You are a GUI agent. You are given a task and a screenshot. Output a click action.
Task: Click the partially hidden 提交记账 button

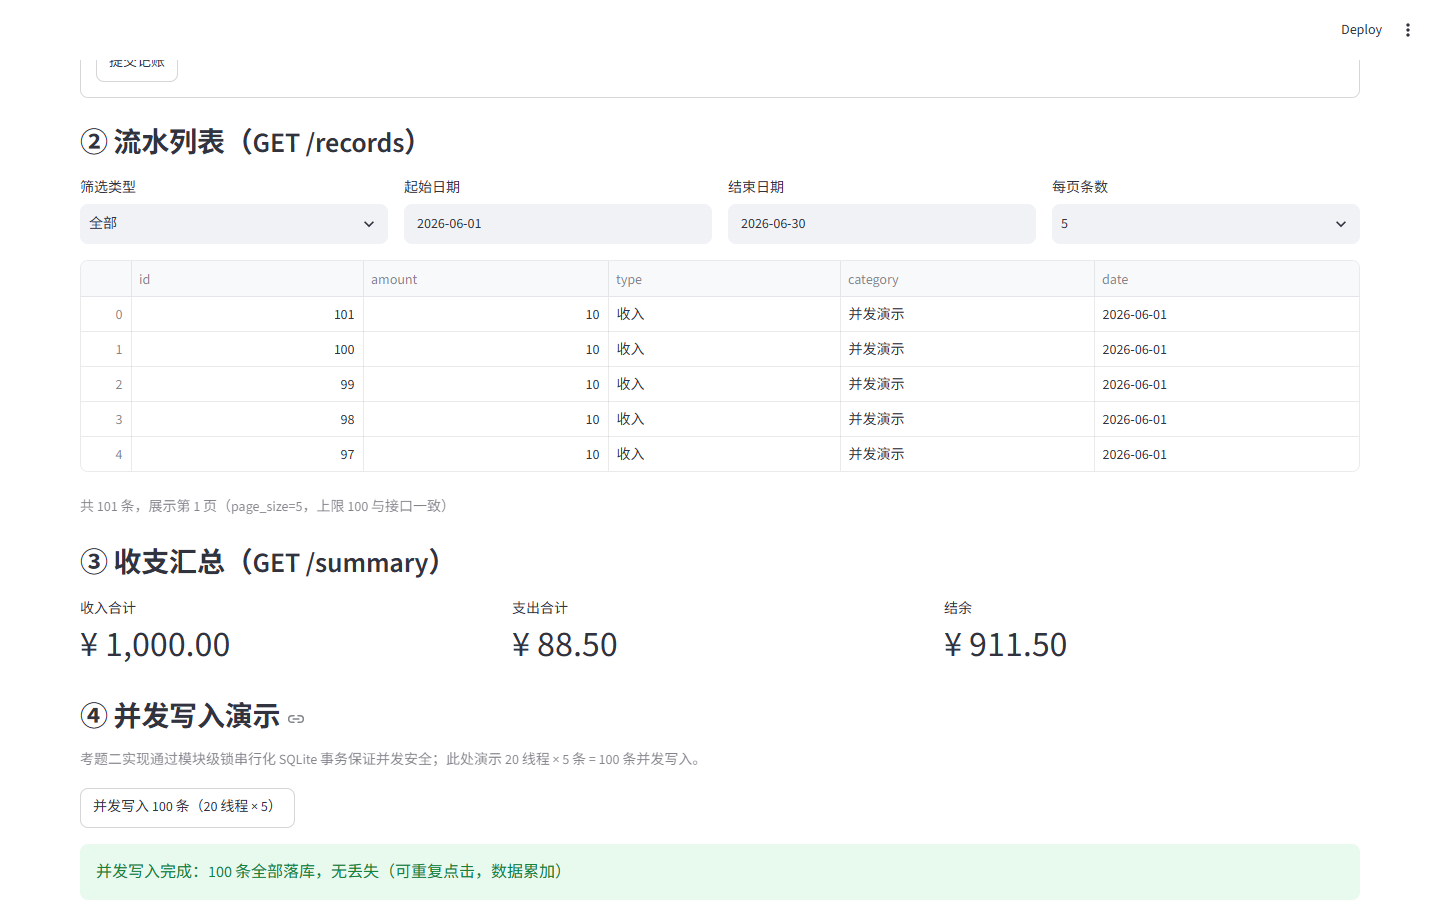pos(137,68)
